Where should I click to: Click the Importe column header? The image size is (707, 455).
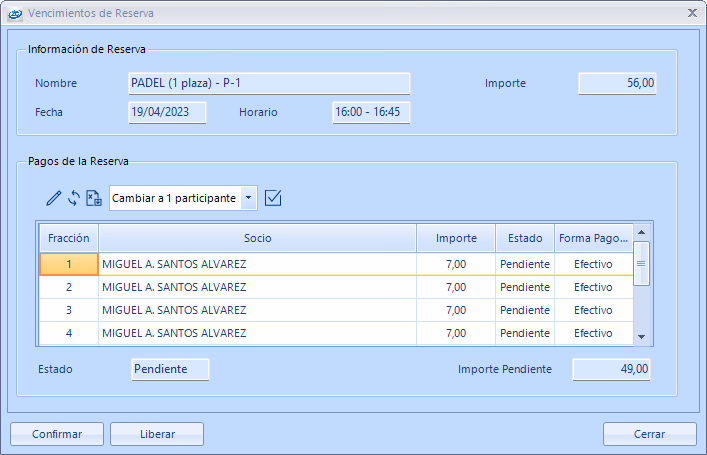(x=455, y=238)
